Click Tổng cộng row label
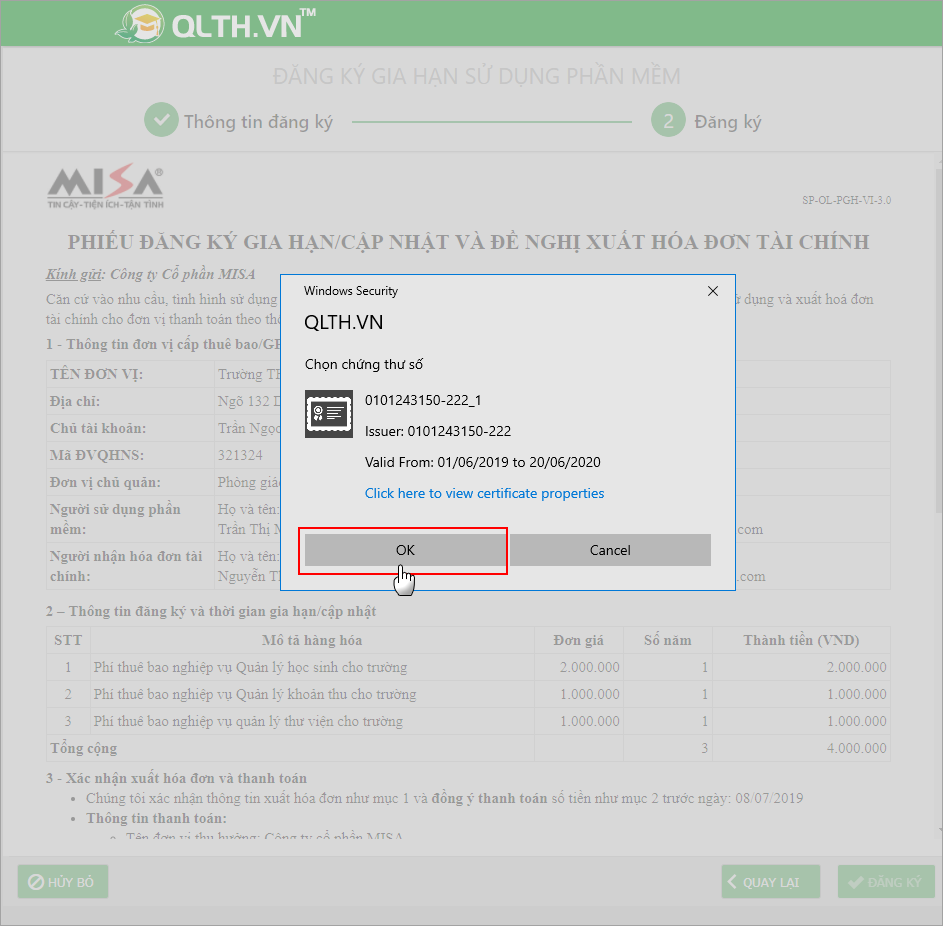 point(84,748)
